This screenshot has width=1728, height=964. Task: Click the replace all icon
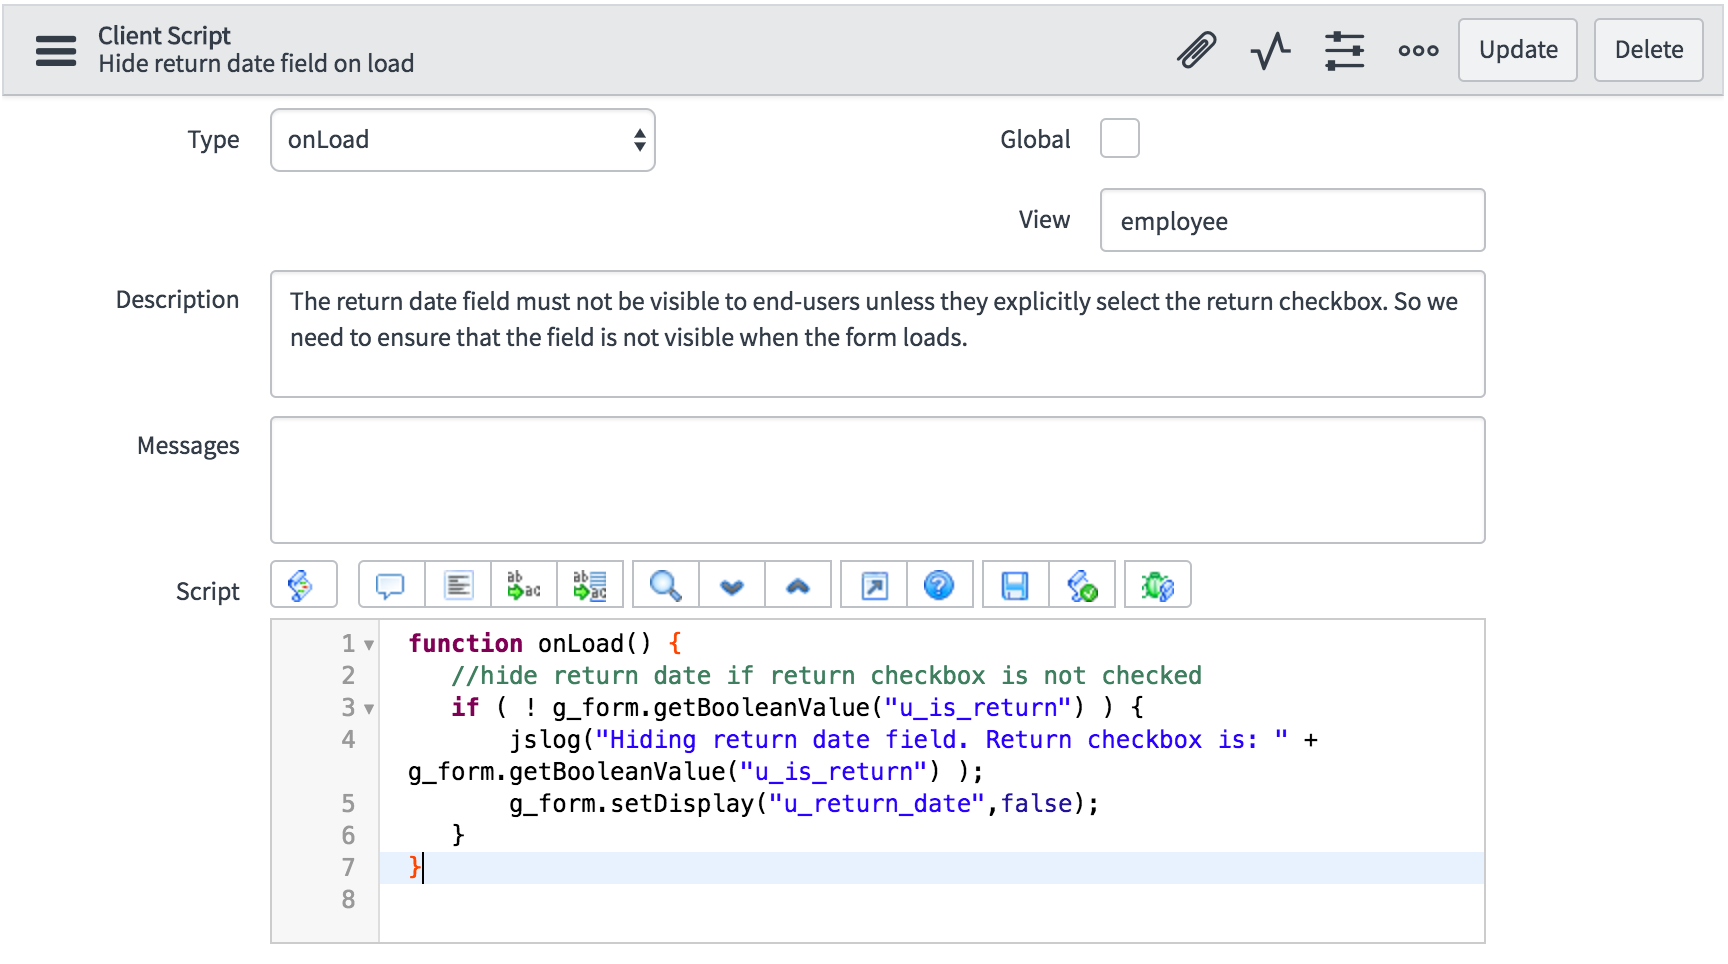click(x=590, y=585)
